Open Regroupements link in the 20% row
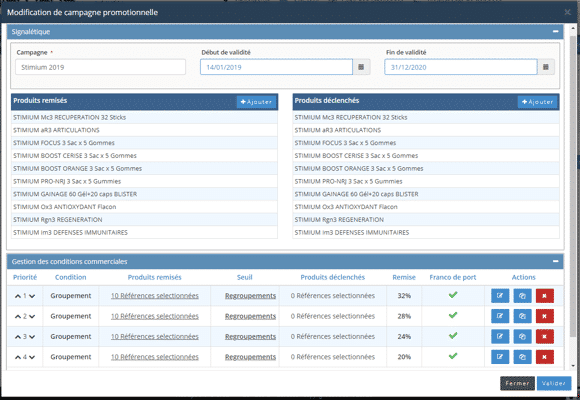 [250, 357]
